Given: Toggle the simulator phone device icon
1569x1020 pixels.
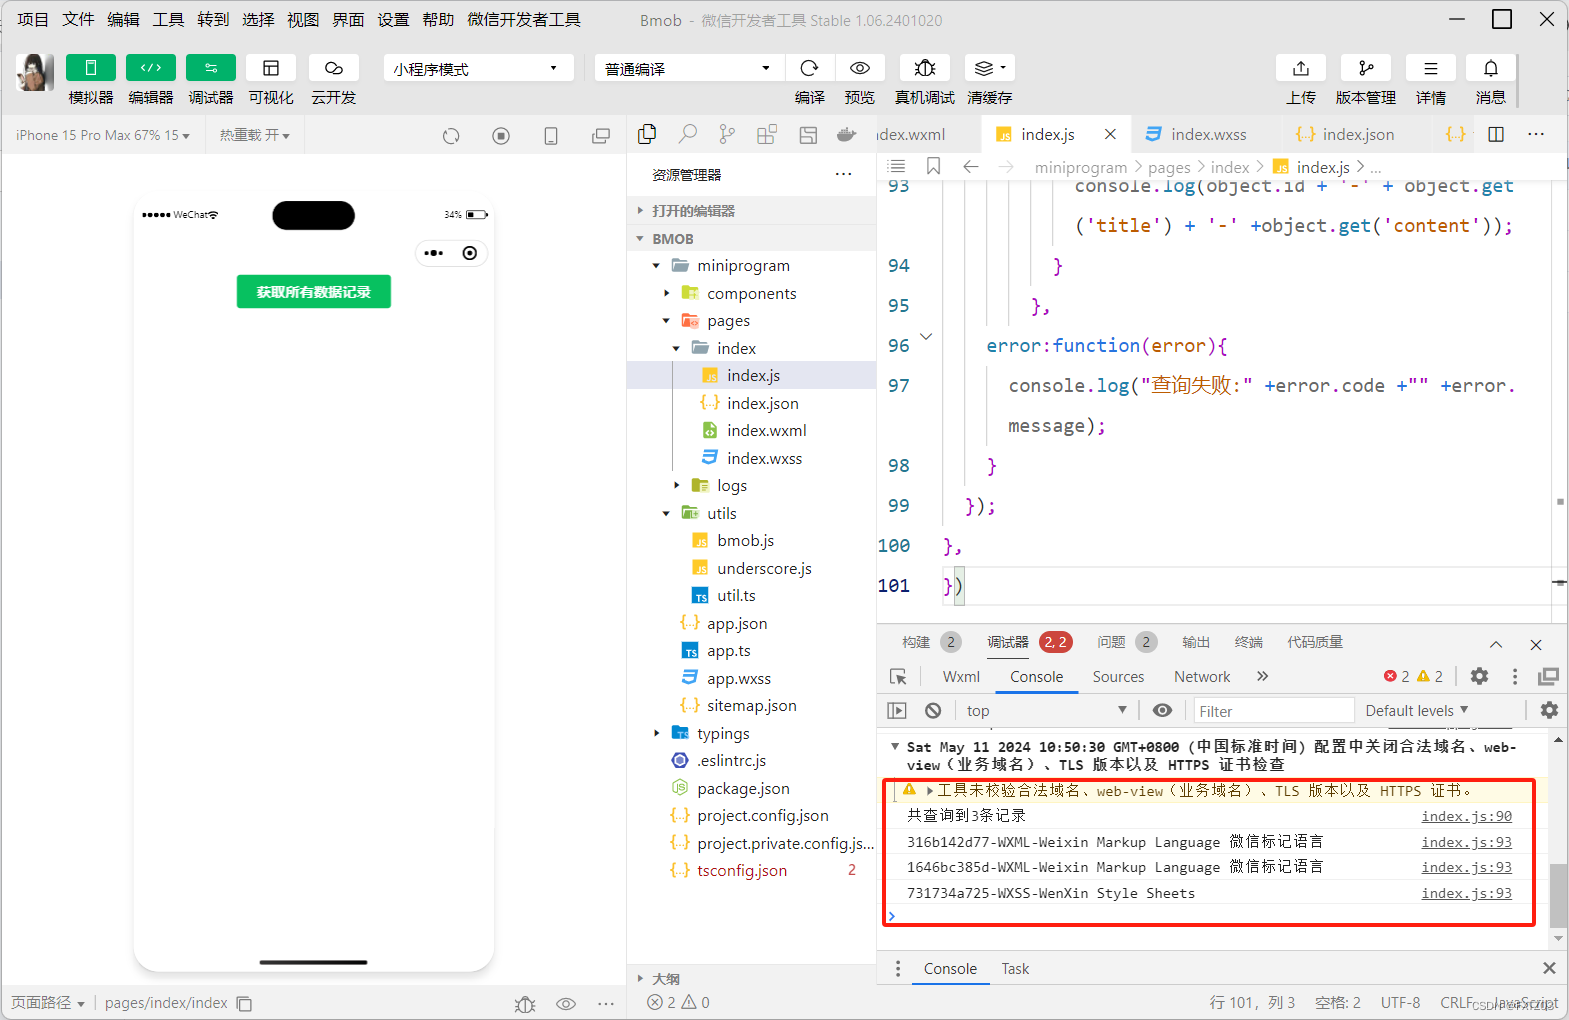Looking at the screenshot, I should pyautogui.click(x=551, y=136).
